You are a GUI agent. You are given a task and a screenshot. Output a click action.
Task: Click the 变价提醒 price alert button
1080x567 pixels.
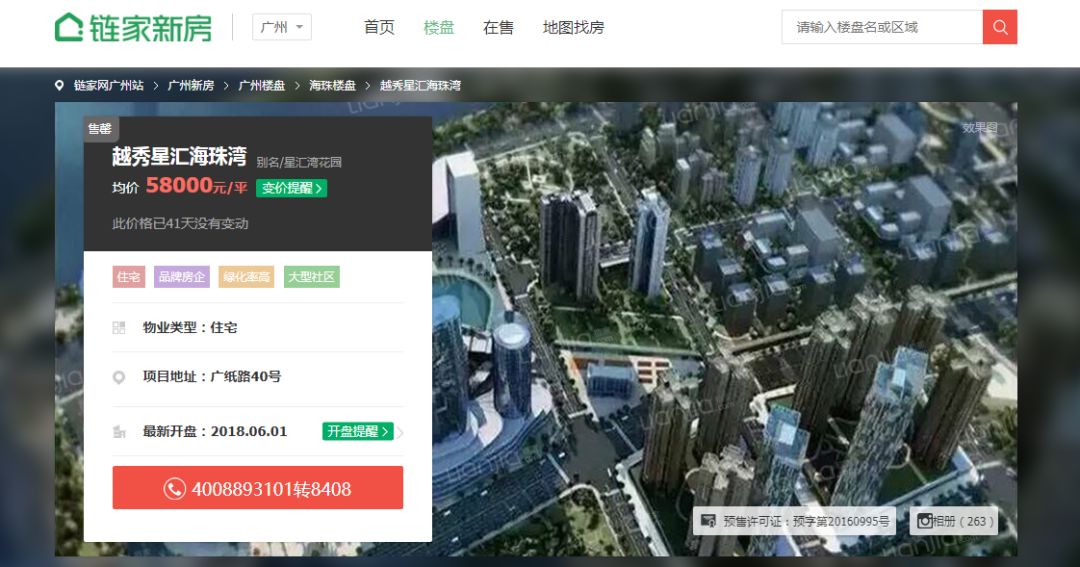tap(291, 188)
